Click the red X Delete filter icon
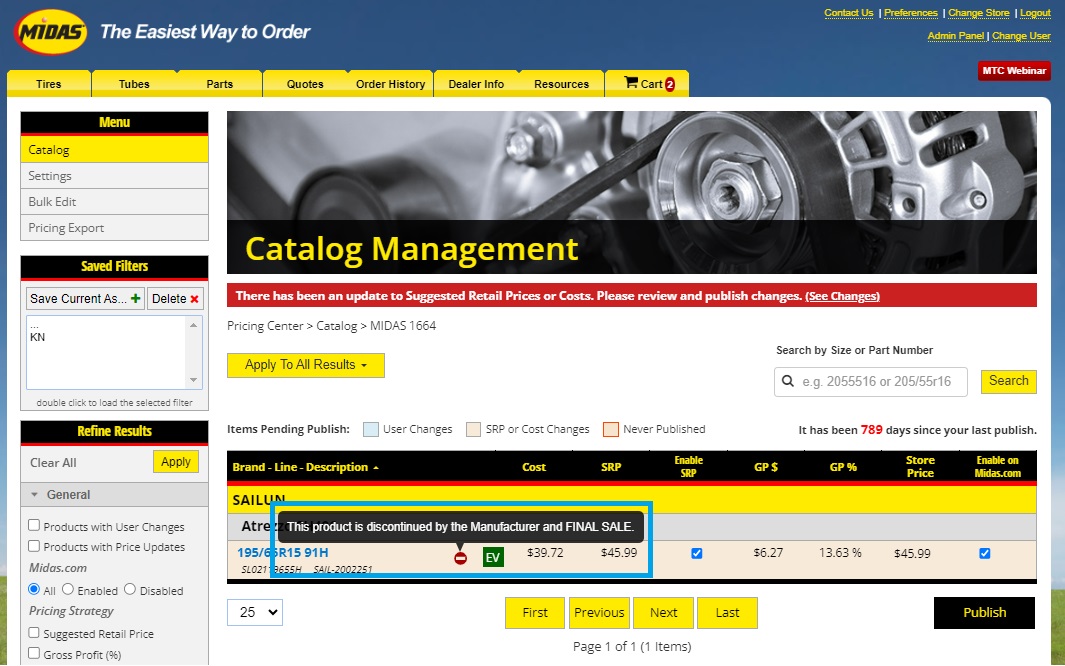 [195, 299]
